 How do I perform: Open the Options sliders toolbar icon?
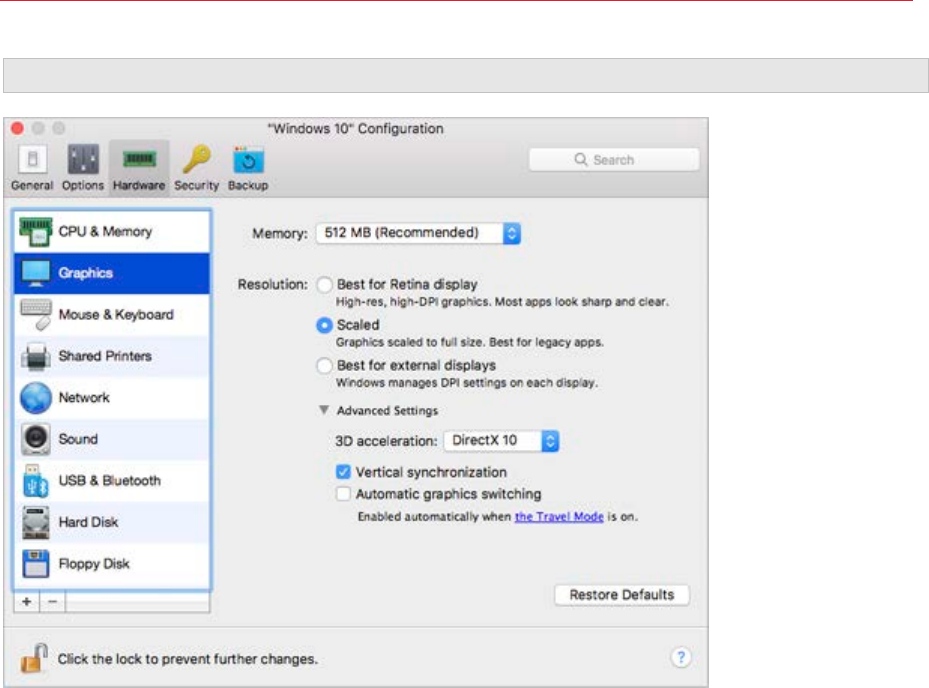click(83, 159)
